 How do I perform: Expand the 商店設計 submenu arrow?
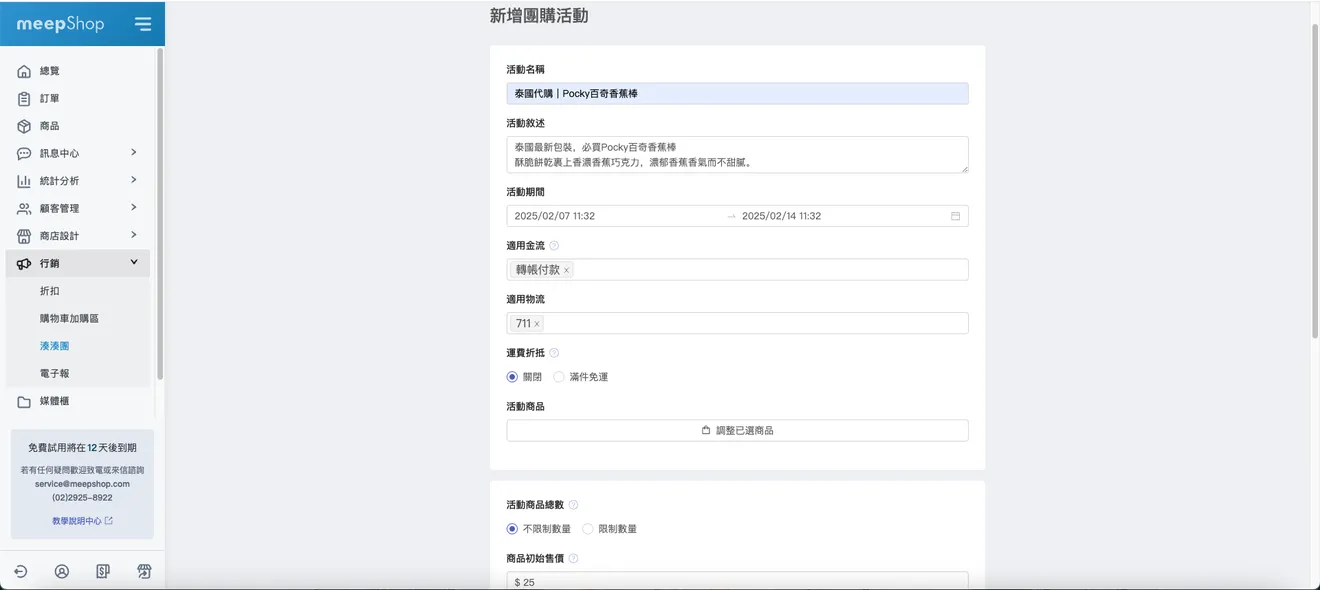click(134, 235)
